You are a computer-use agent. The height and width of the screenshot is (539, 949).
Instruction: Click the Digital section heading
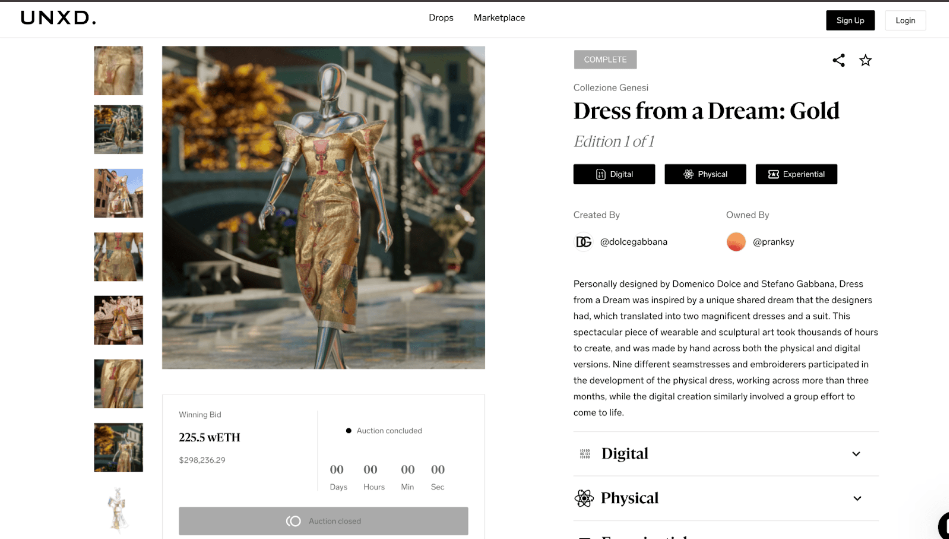coord(625,454)
